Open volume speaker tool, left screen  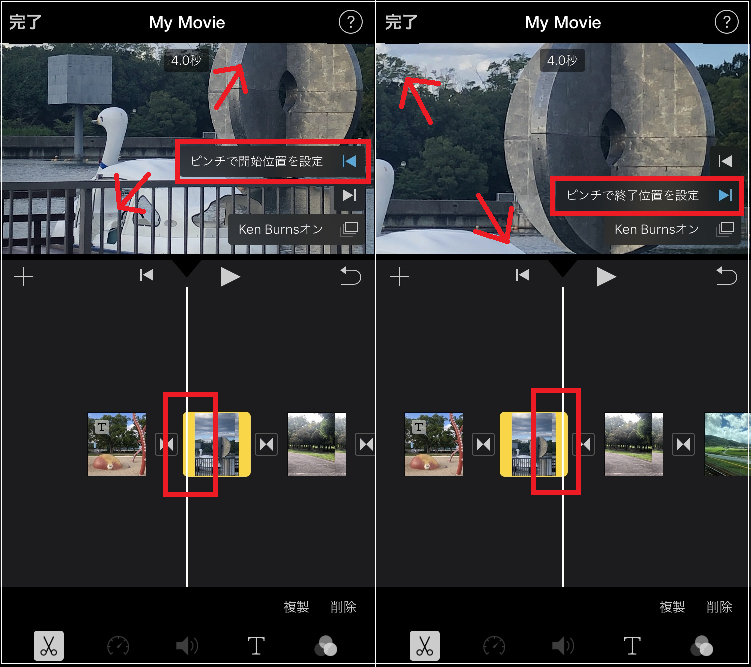coord(187,646)
